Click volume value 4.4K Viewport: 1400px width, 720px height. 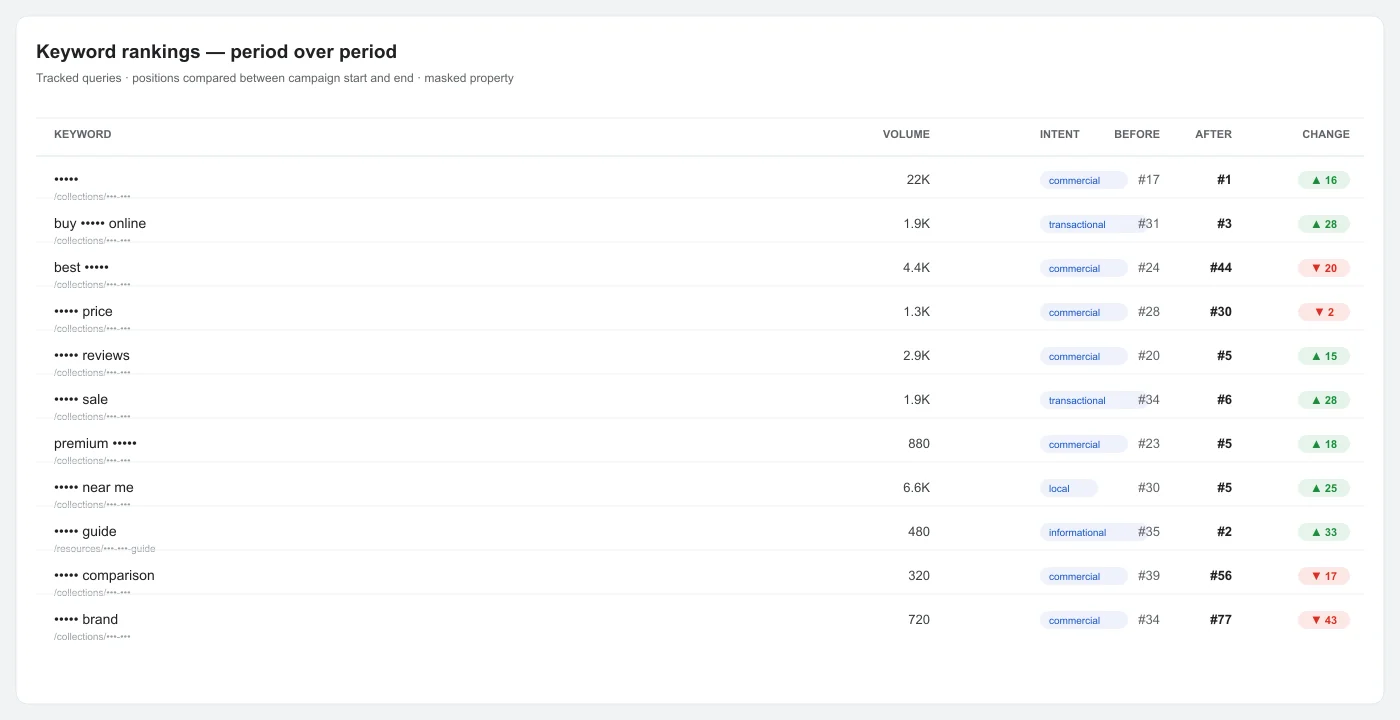pos(916,268)
